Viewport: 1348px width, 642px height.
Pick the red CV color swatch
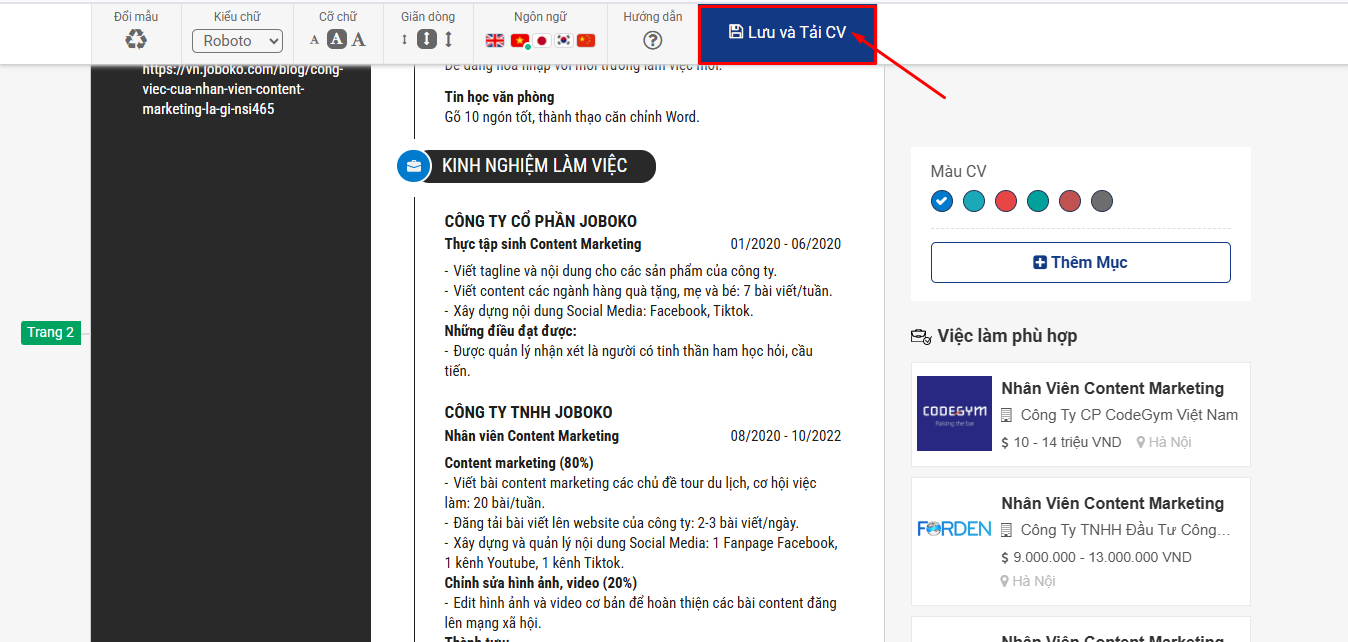click(1006, 201)
